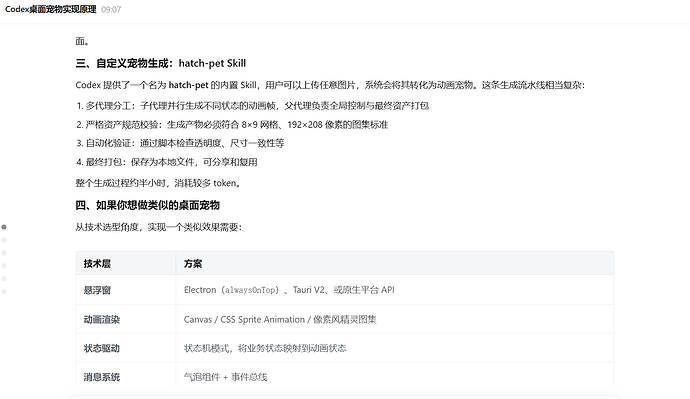Click the paragraph beginning 'Codex 提供了一个名为 hatch-pet'
Viewport: 690px width, 399px height.
[x=330, y=85]
